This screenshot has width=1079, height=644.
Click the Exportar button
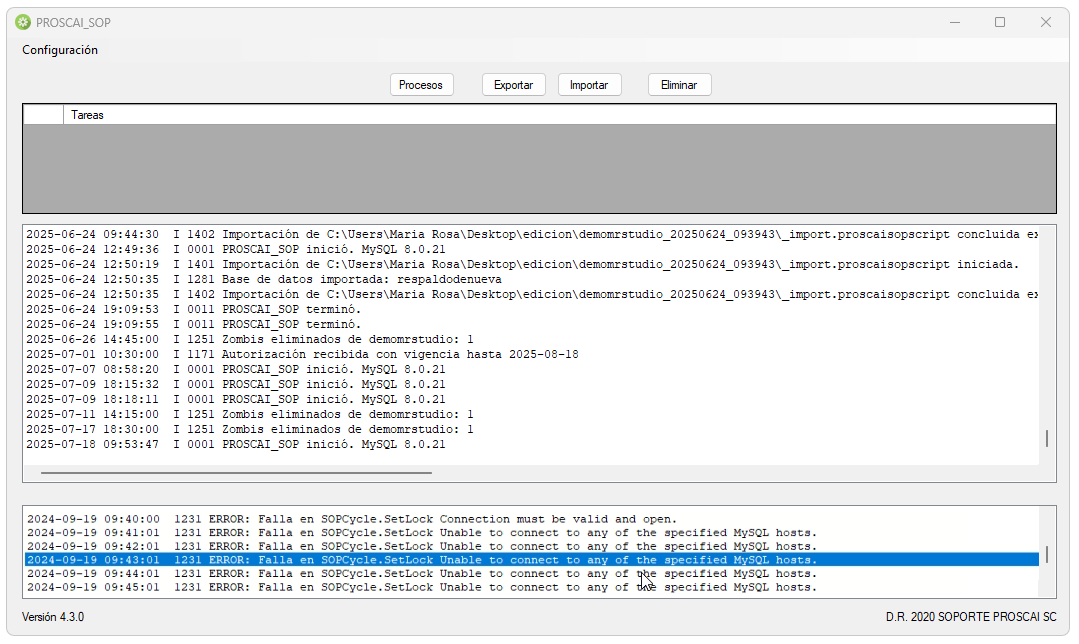[x=513, y=85]
